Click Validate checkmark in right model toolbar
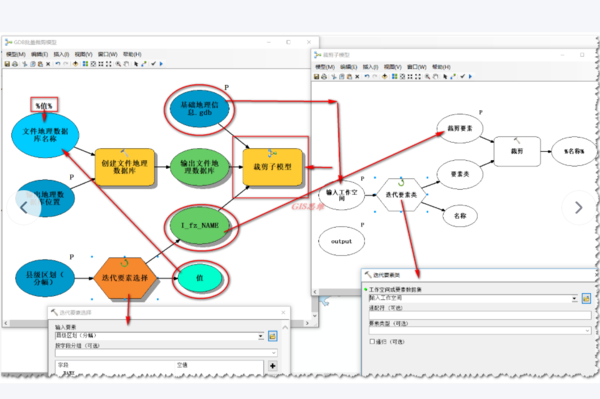 click(462, 77)
